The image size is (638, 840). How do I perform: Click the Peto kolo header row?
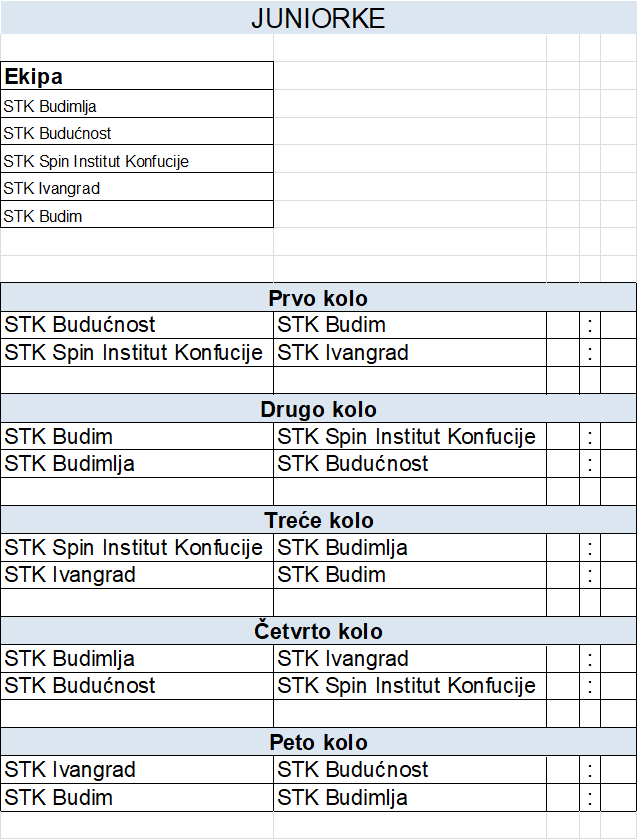[319, 742]
